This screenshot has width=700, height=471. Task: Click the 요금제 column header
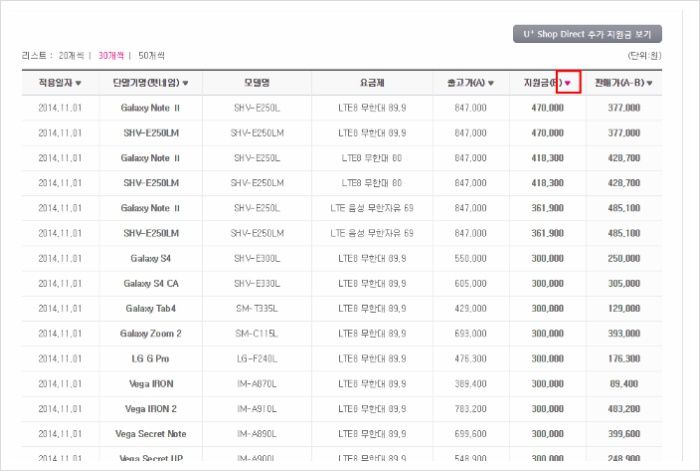tap(372, 83)
